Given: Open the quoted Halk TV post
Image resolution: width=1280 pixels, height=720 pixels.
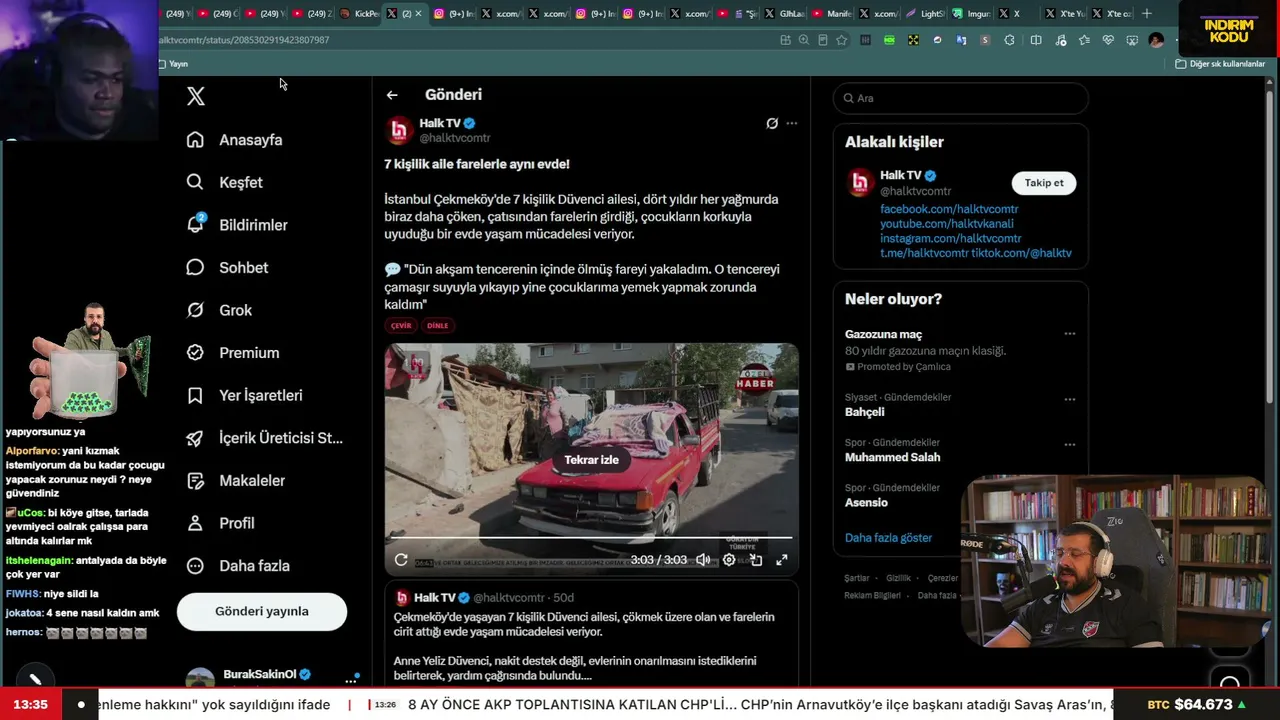Looking at the screenshot, I should pyautogui.click(x=592, y=632).
